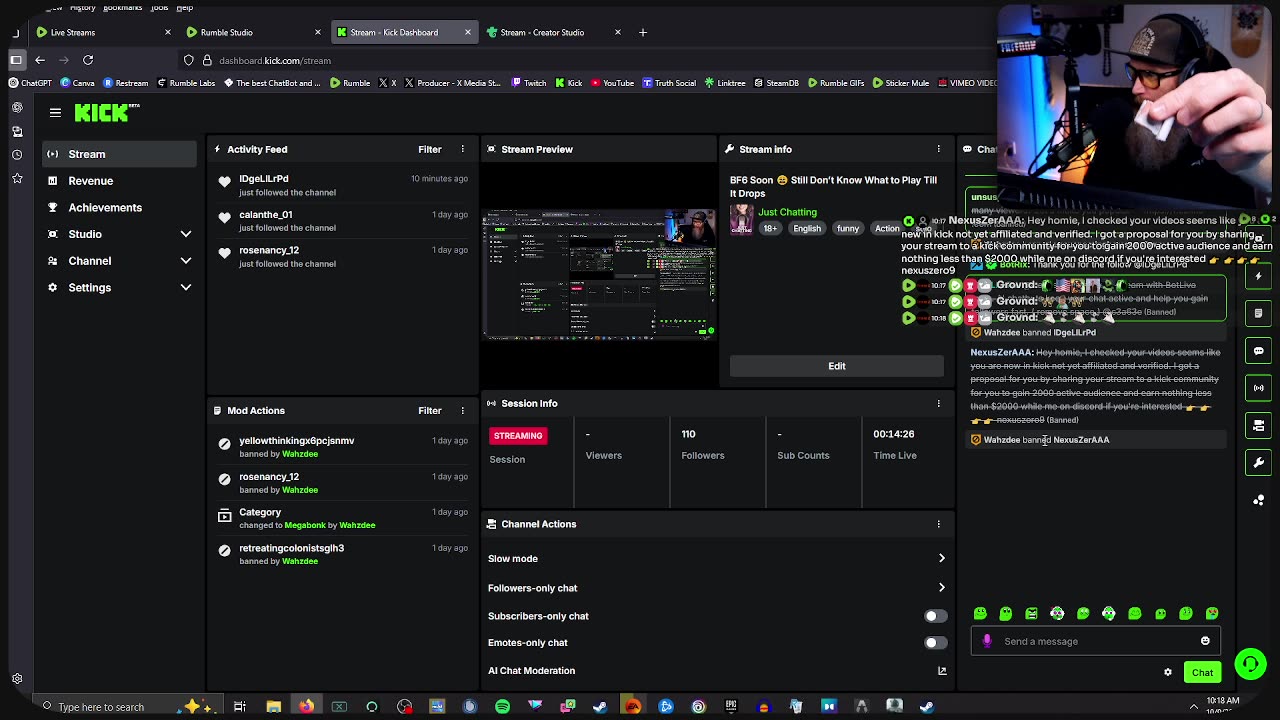
Task: Open Stream Info options menu
Action: [x=938, y=149]
